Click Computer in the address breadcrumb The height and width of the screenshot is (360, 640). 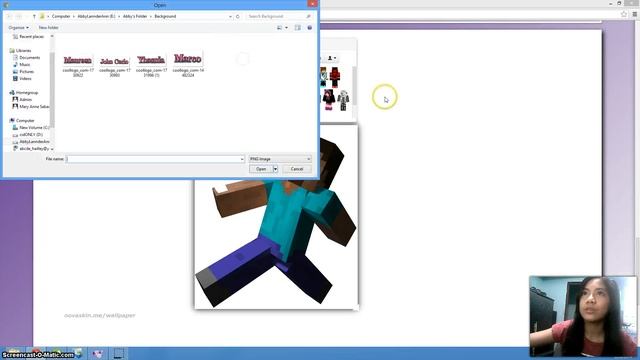[61, 16]
